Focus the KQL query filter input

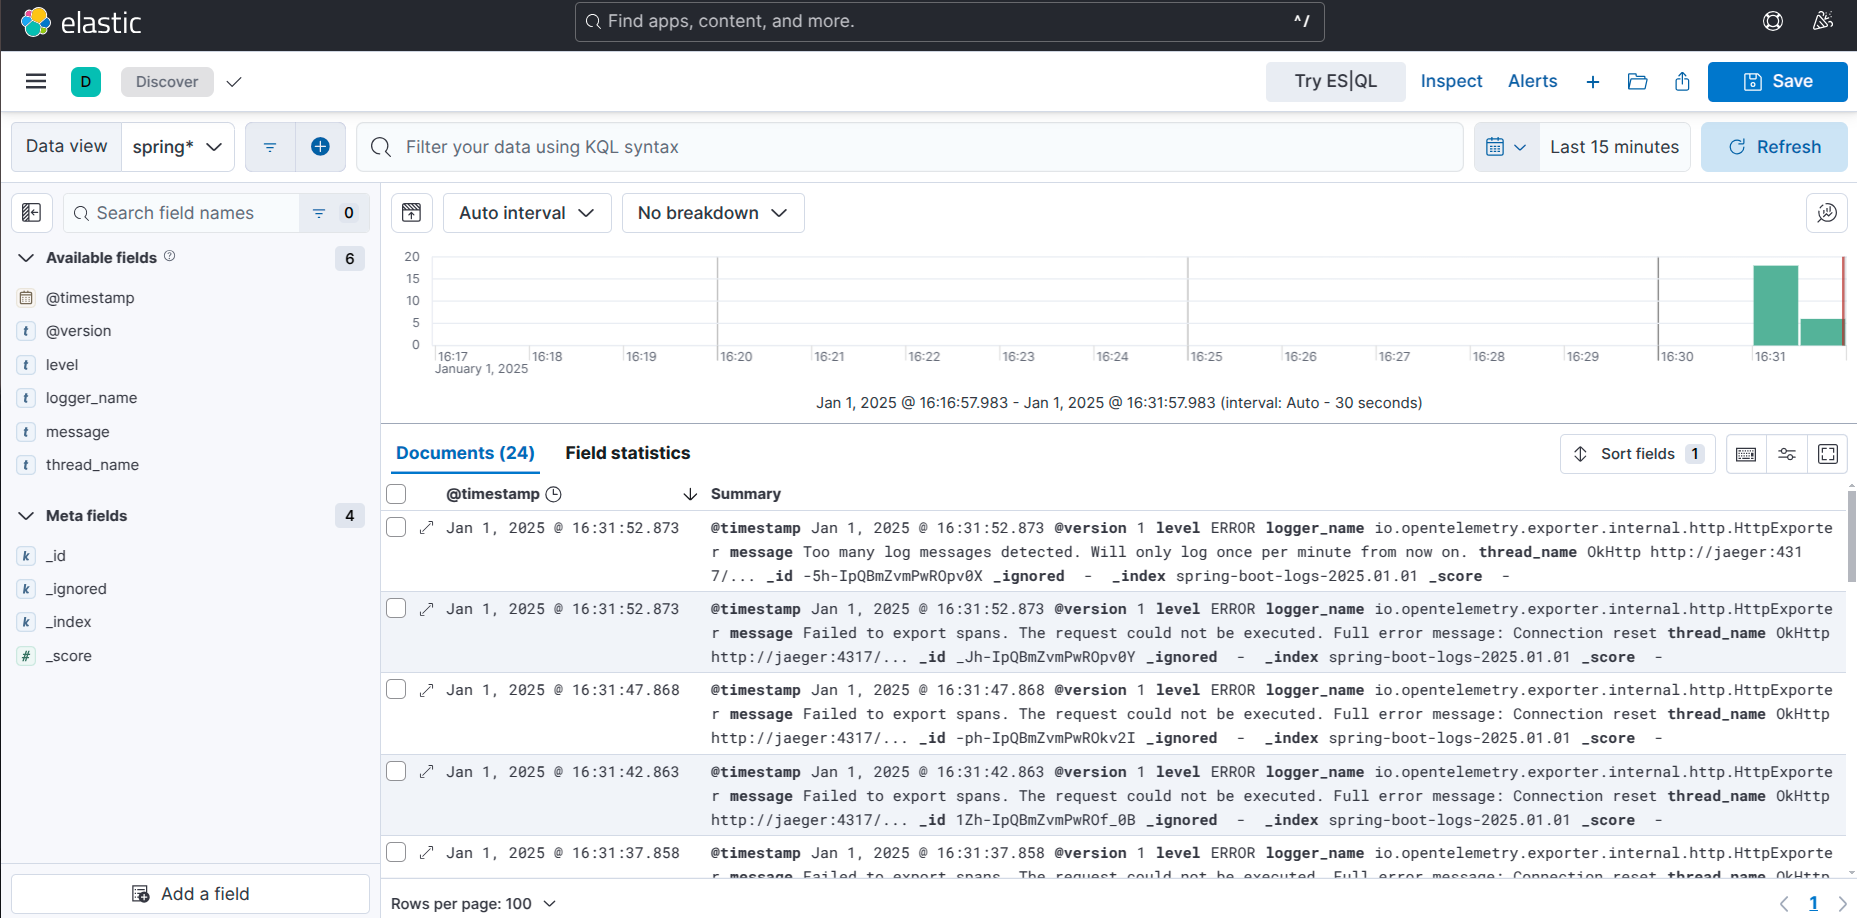(910, 147)
